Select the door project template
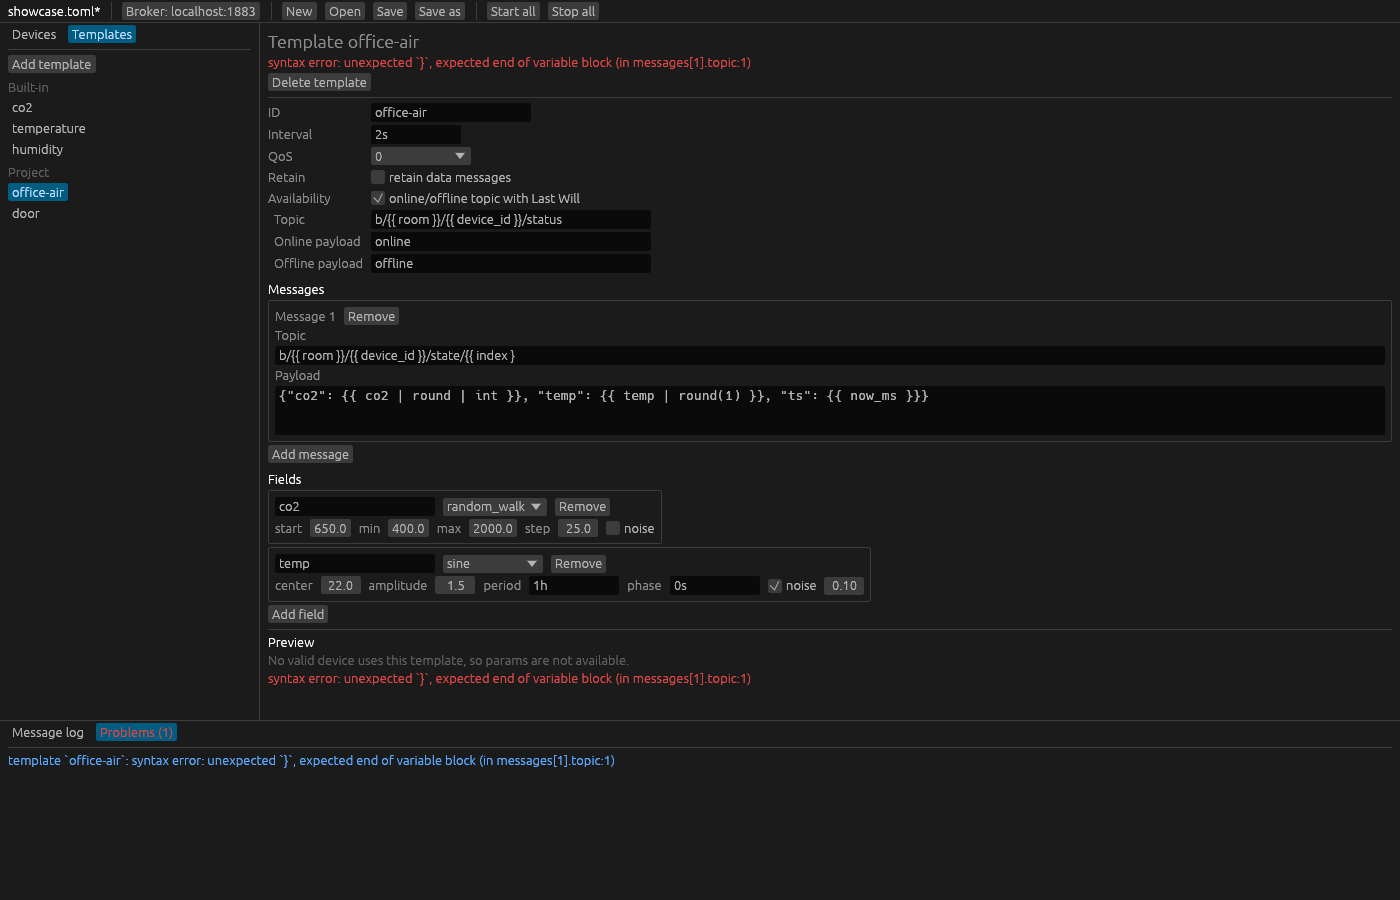Image resolution: width=1400 pixels, height=900 pixels. pyautogui.click(x=26, y=213)
